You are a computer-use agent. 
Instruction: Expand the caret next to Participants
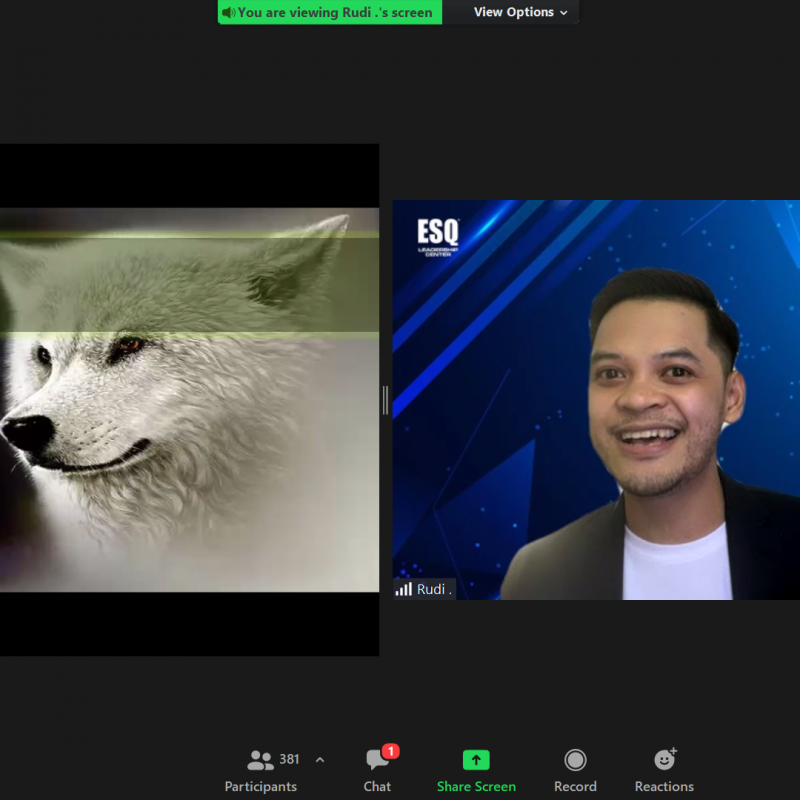tap(320, 760)
